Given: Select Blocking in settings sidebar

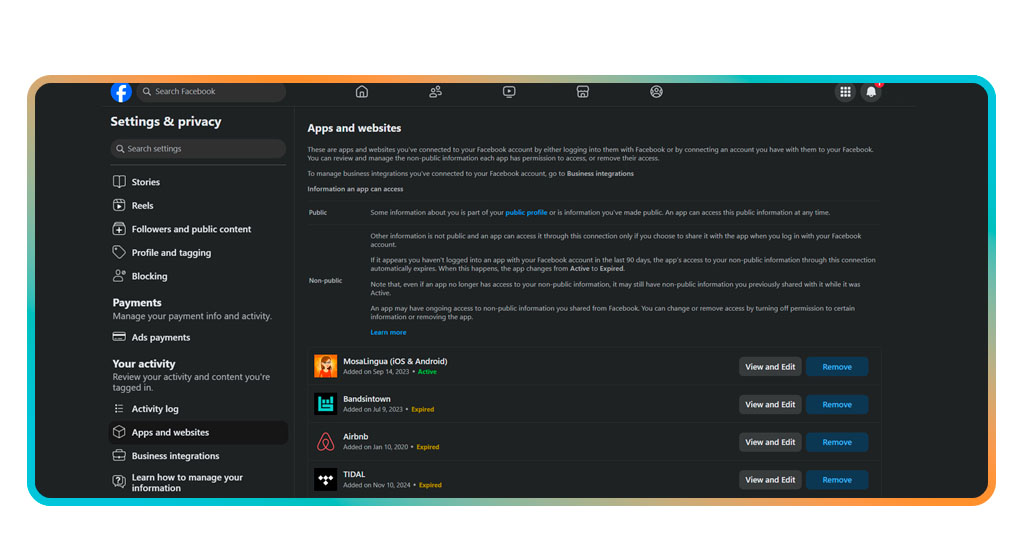Looking at the screenshot, I should (x=149, y=276).
